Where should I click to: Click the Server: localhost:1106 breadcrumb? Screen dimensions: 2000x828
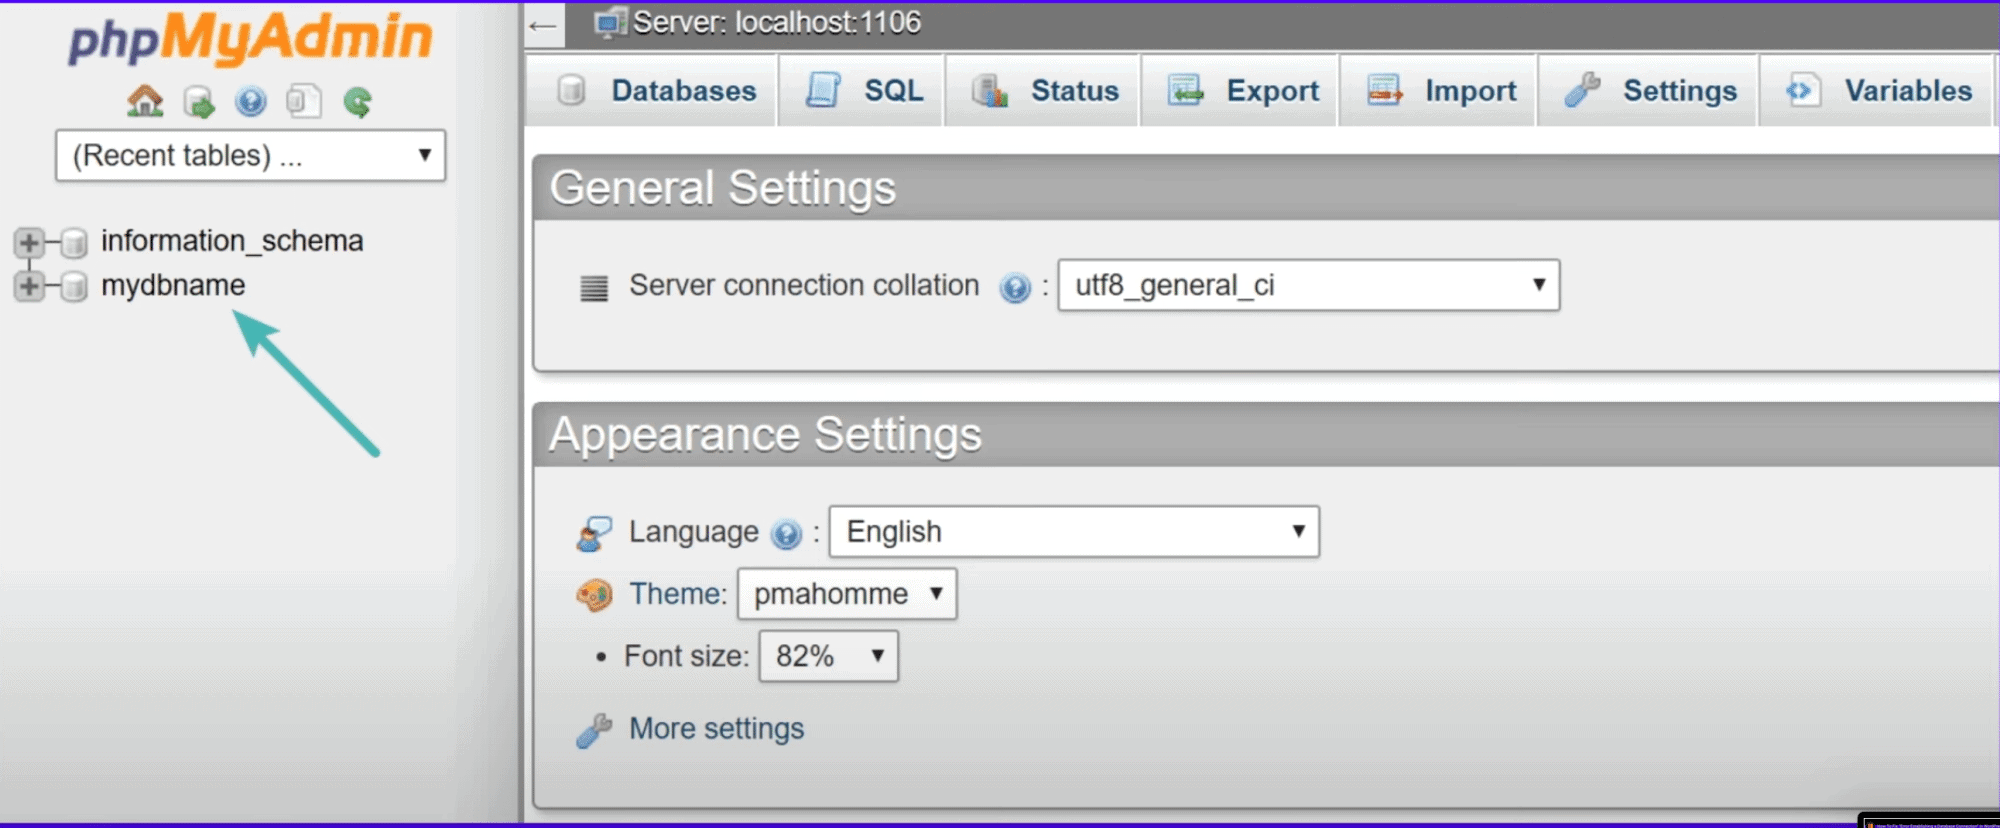click(x=776, y=22)
